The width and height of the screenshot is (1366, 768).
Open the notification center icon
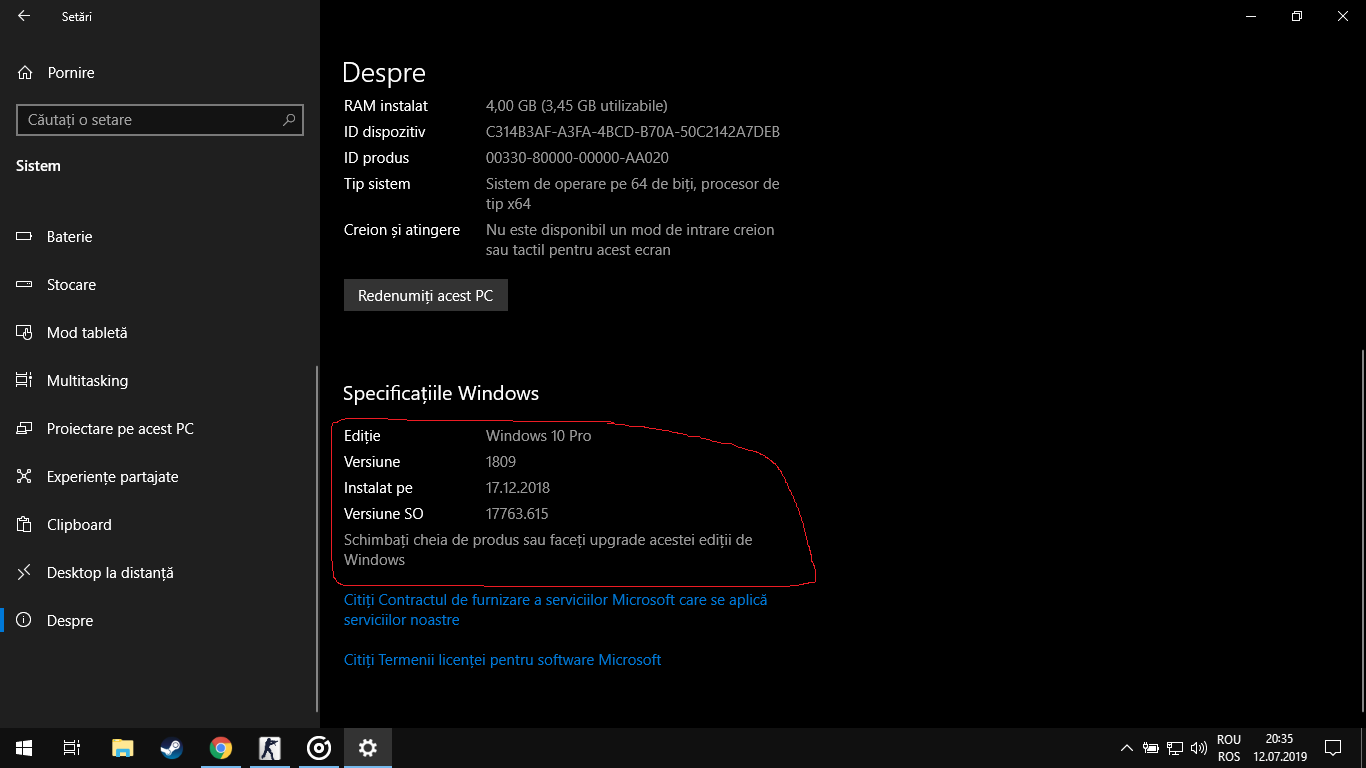(1333, 748)
